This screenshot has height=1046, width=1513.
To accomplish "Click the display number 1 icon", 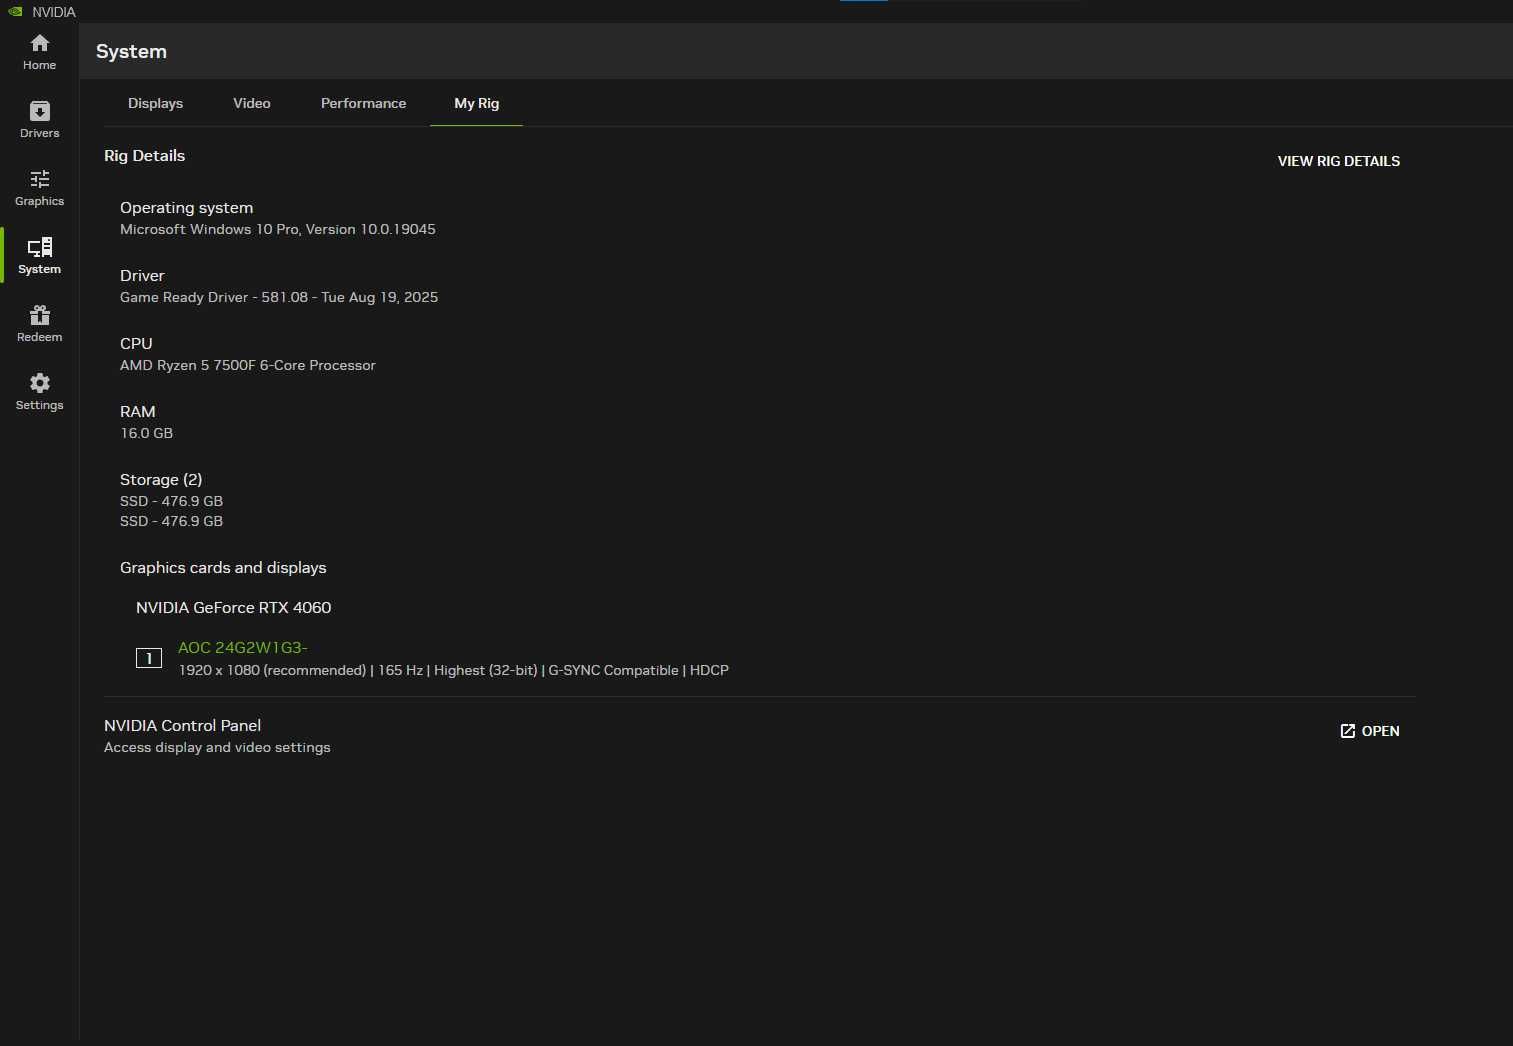I will tap(149, 658).
